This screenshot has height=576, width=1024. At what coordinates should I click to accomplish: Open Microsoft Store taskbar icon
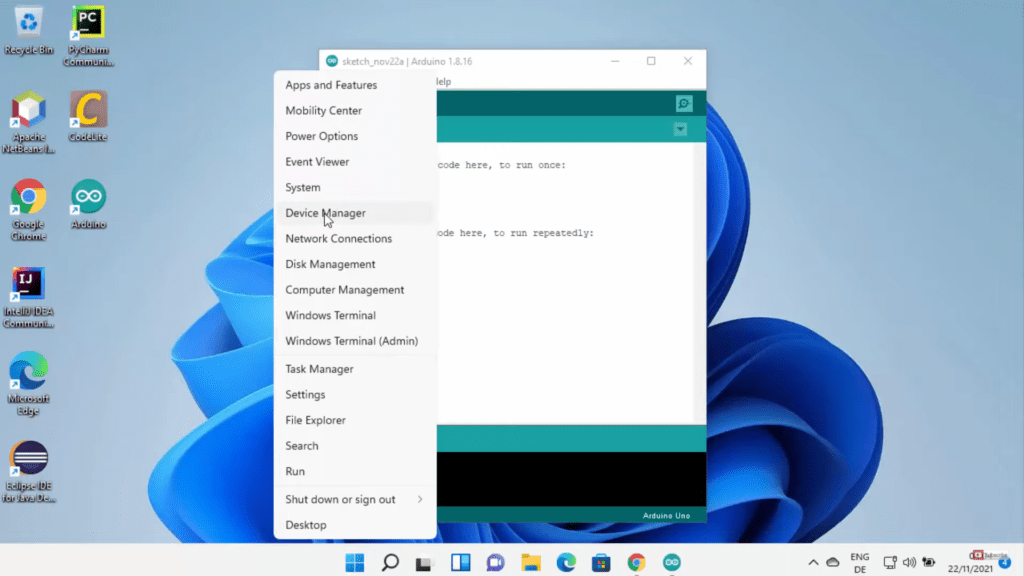[x=601, y=562]
